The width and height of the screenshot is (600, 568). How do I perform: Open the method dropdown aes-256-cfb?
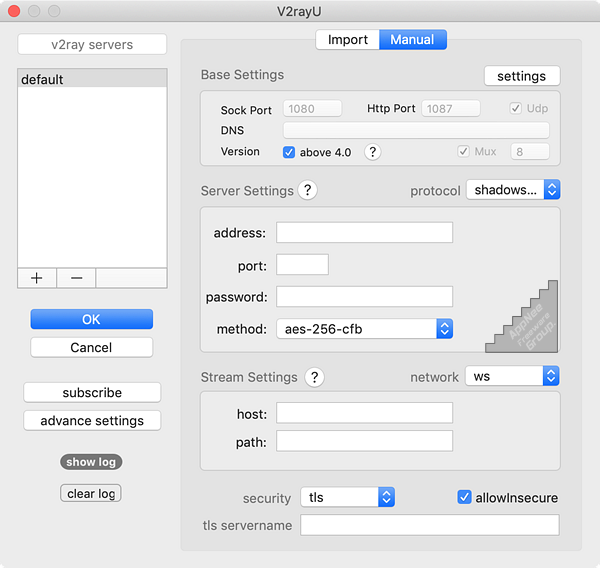pyautogui.click(x=365, y=329)
